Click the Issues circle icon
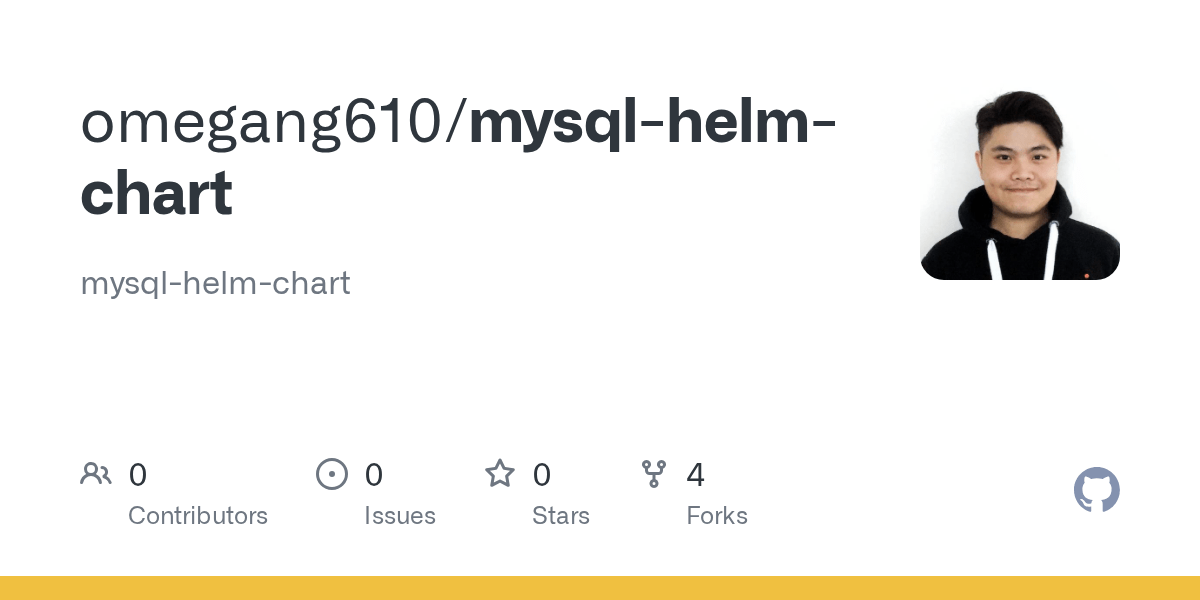1200x600 pixels. coord(332,474)
